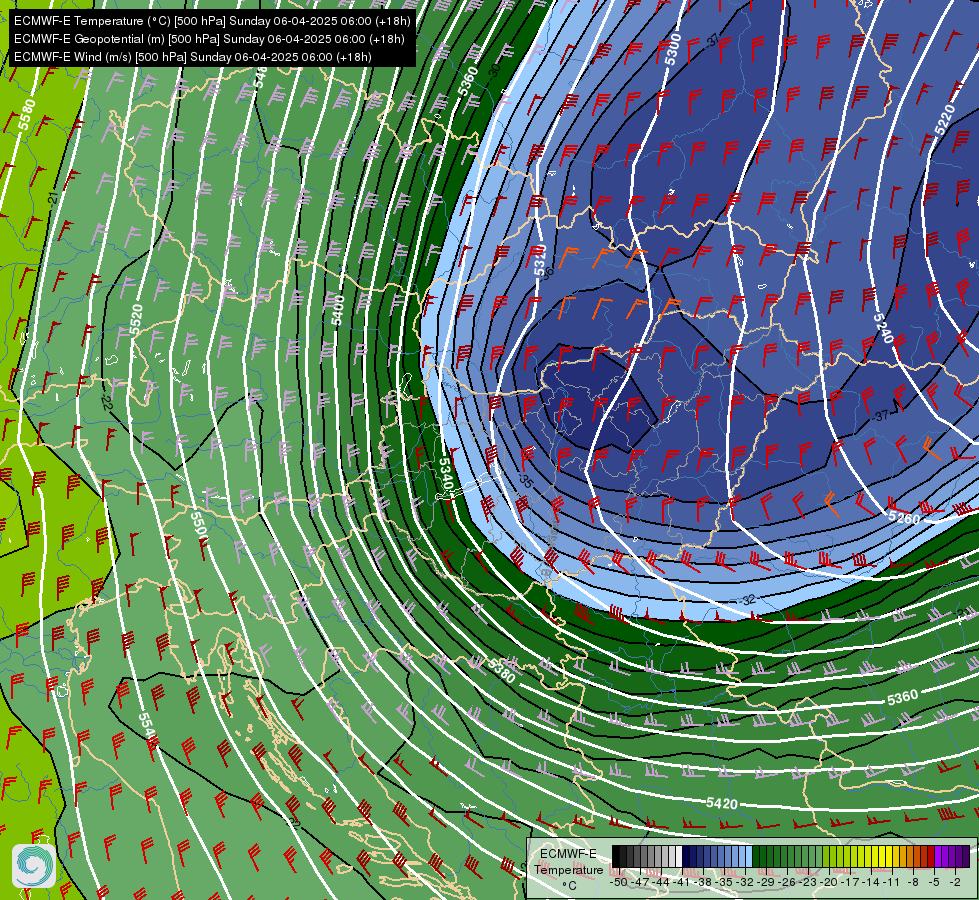Click the ECMWF swirl logo icon
This screenshot has width=979, height=900.
click(x=34, y=866)
